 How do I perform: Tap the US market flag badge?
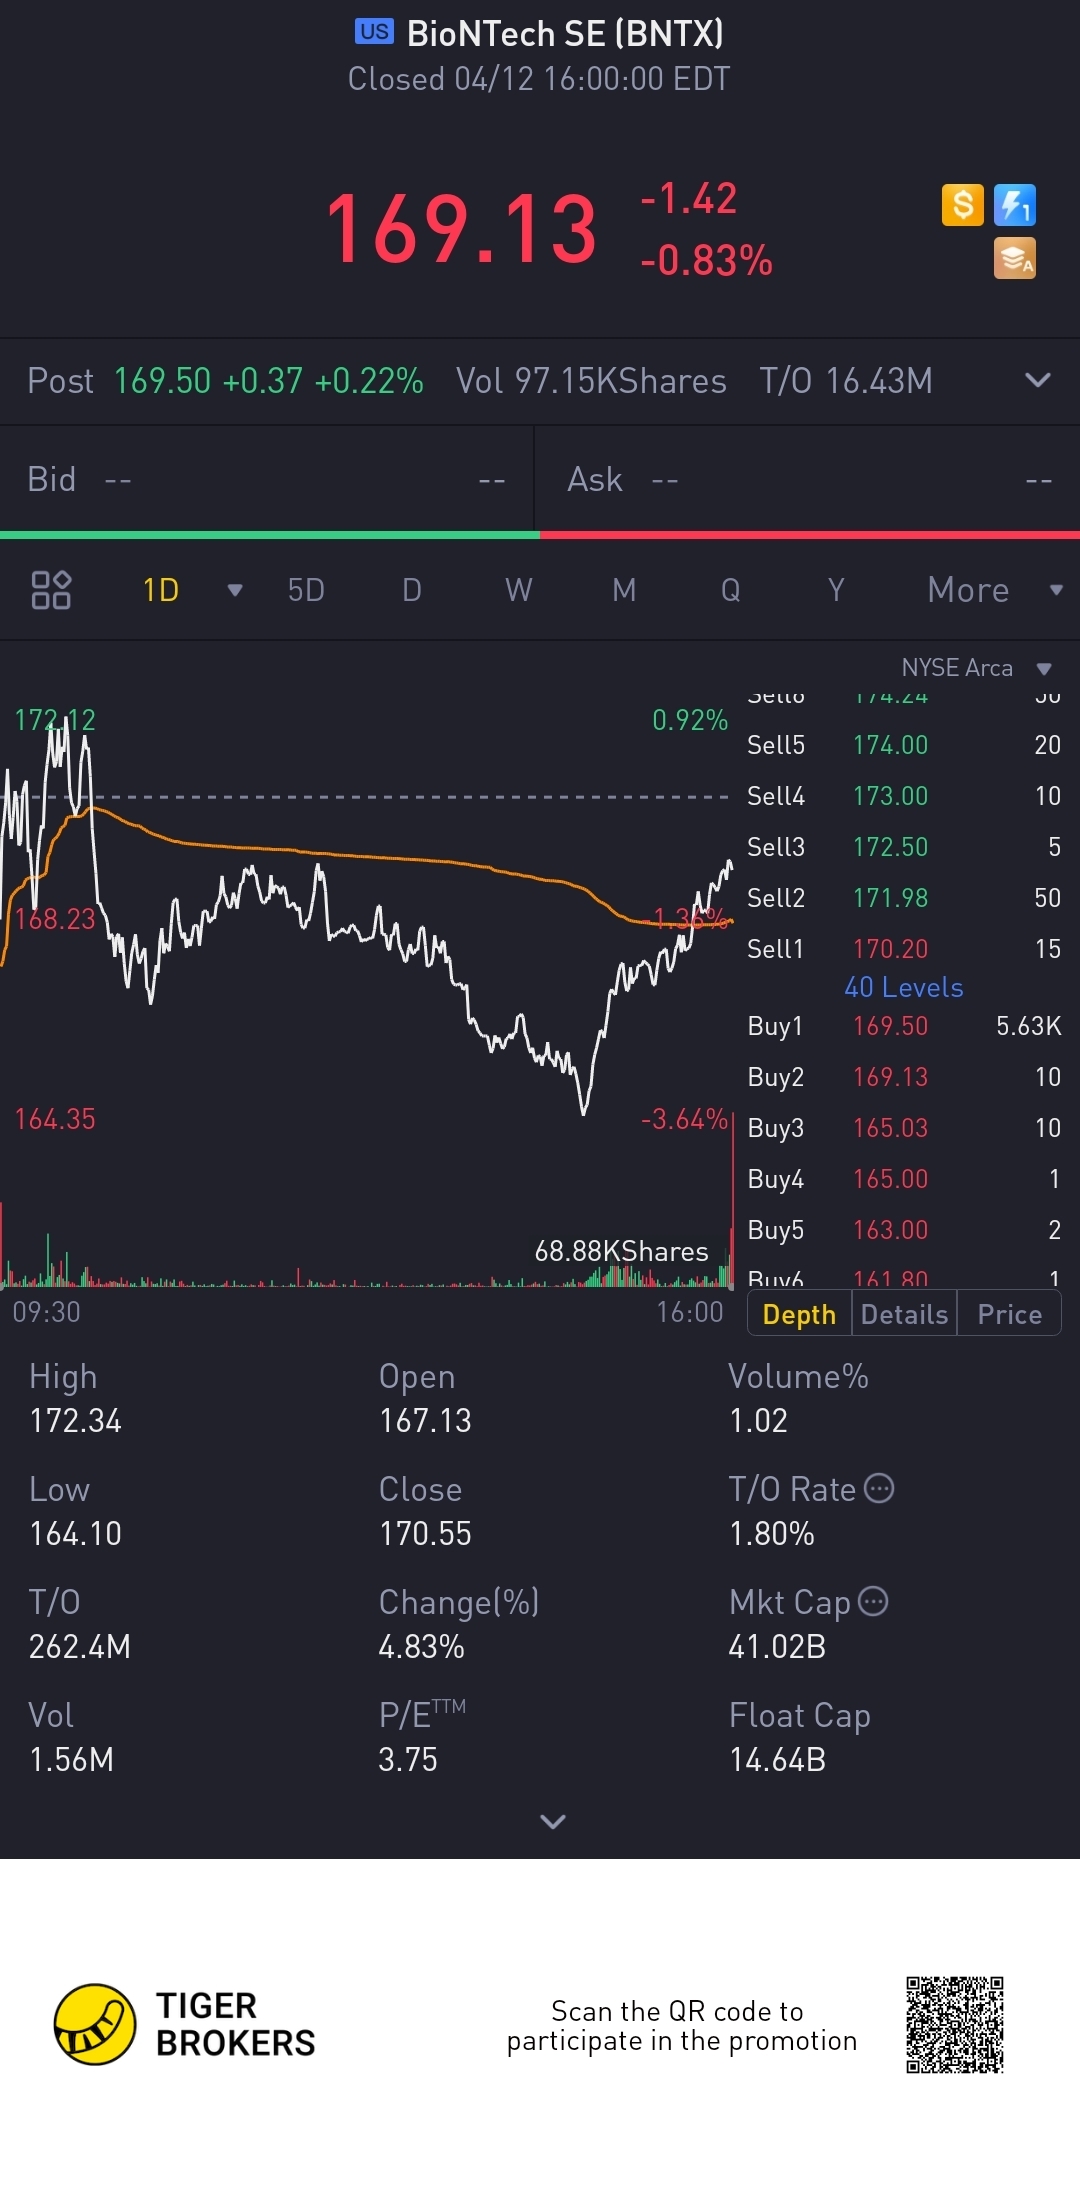click(374, 32)
